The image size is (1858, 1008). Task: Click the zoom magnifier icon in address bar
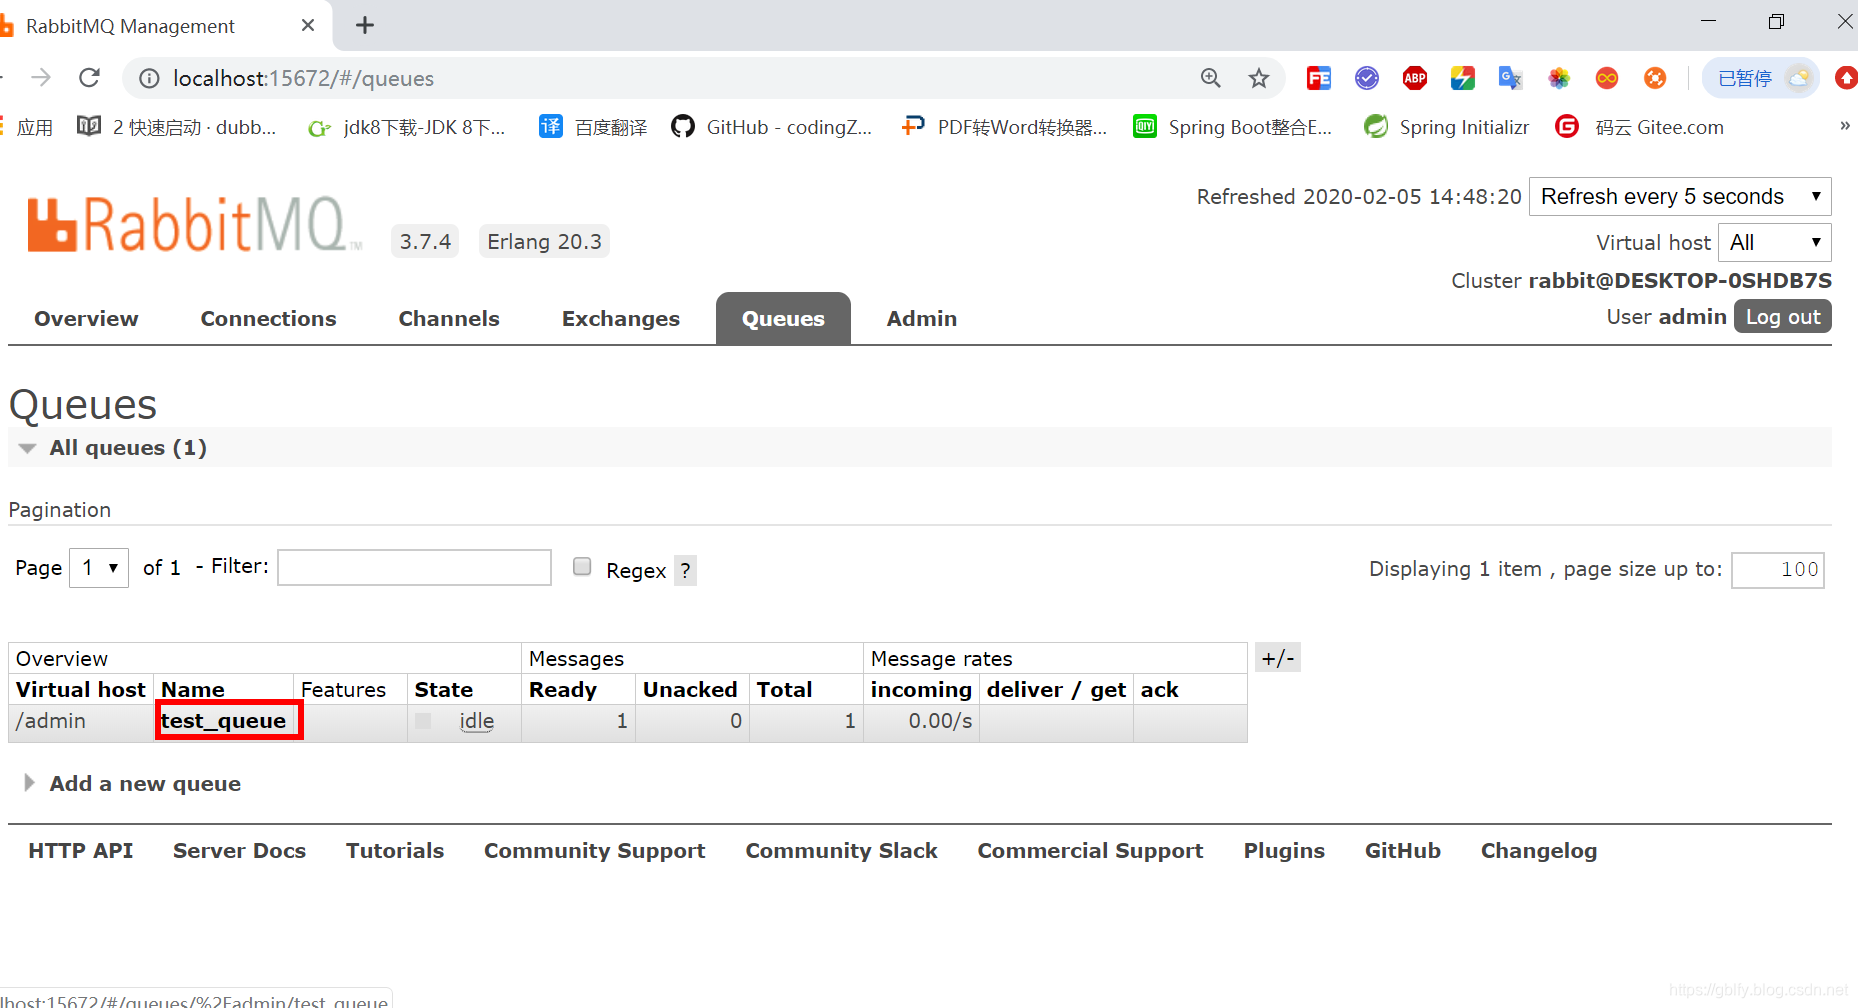click(x=1211, y=78)
